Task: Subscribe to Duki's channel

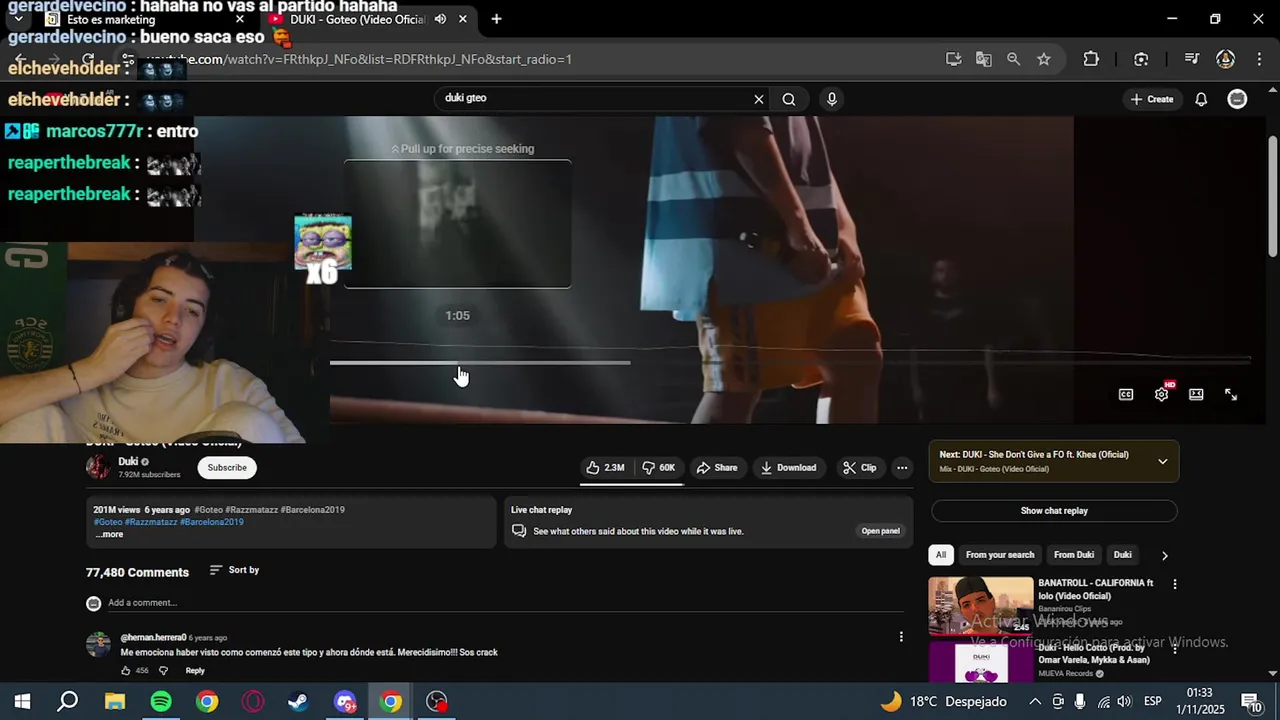Action: (x=227, y=468)
